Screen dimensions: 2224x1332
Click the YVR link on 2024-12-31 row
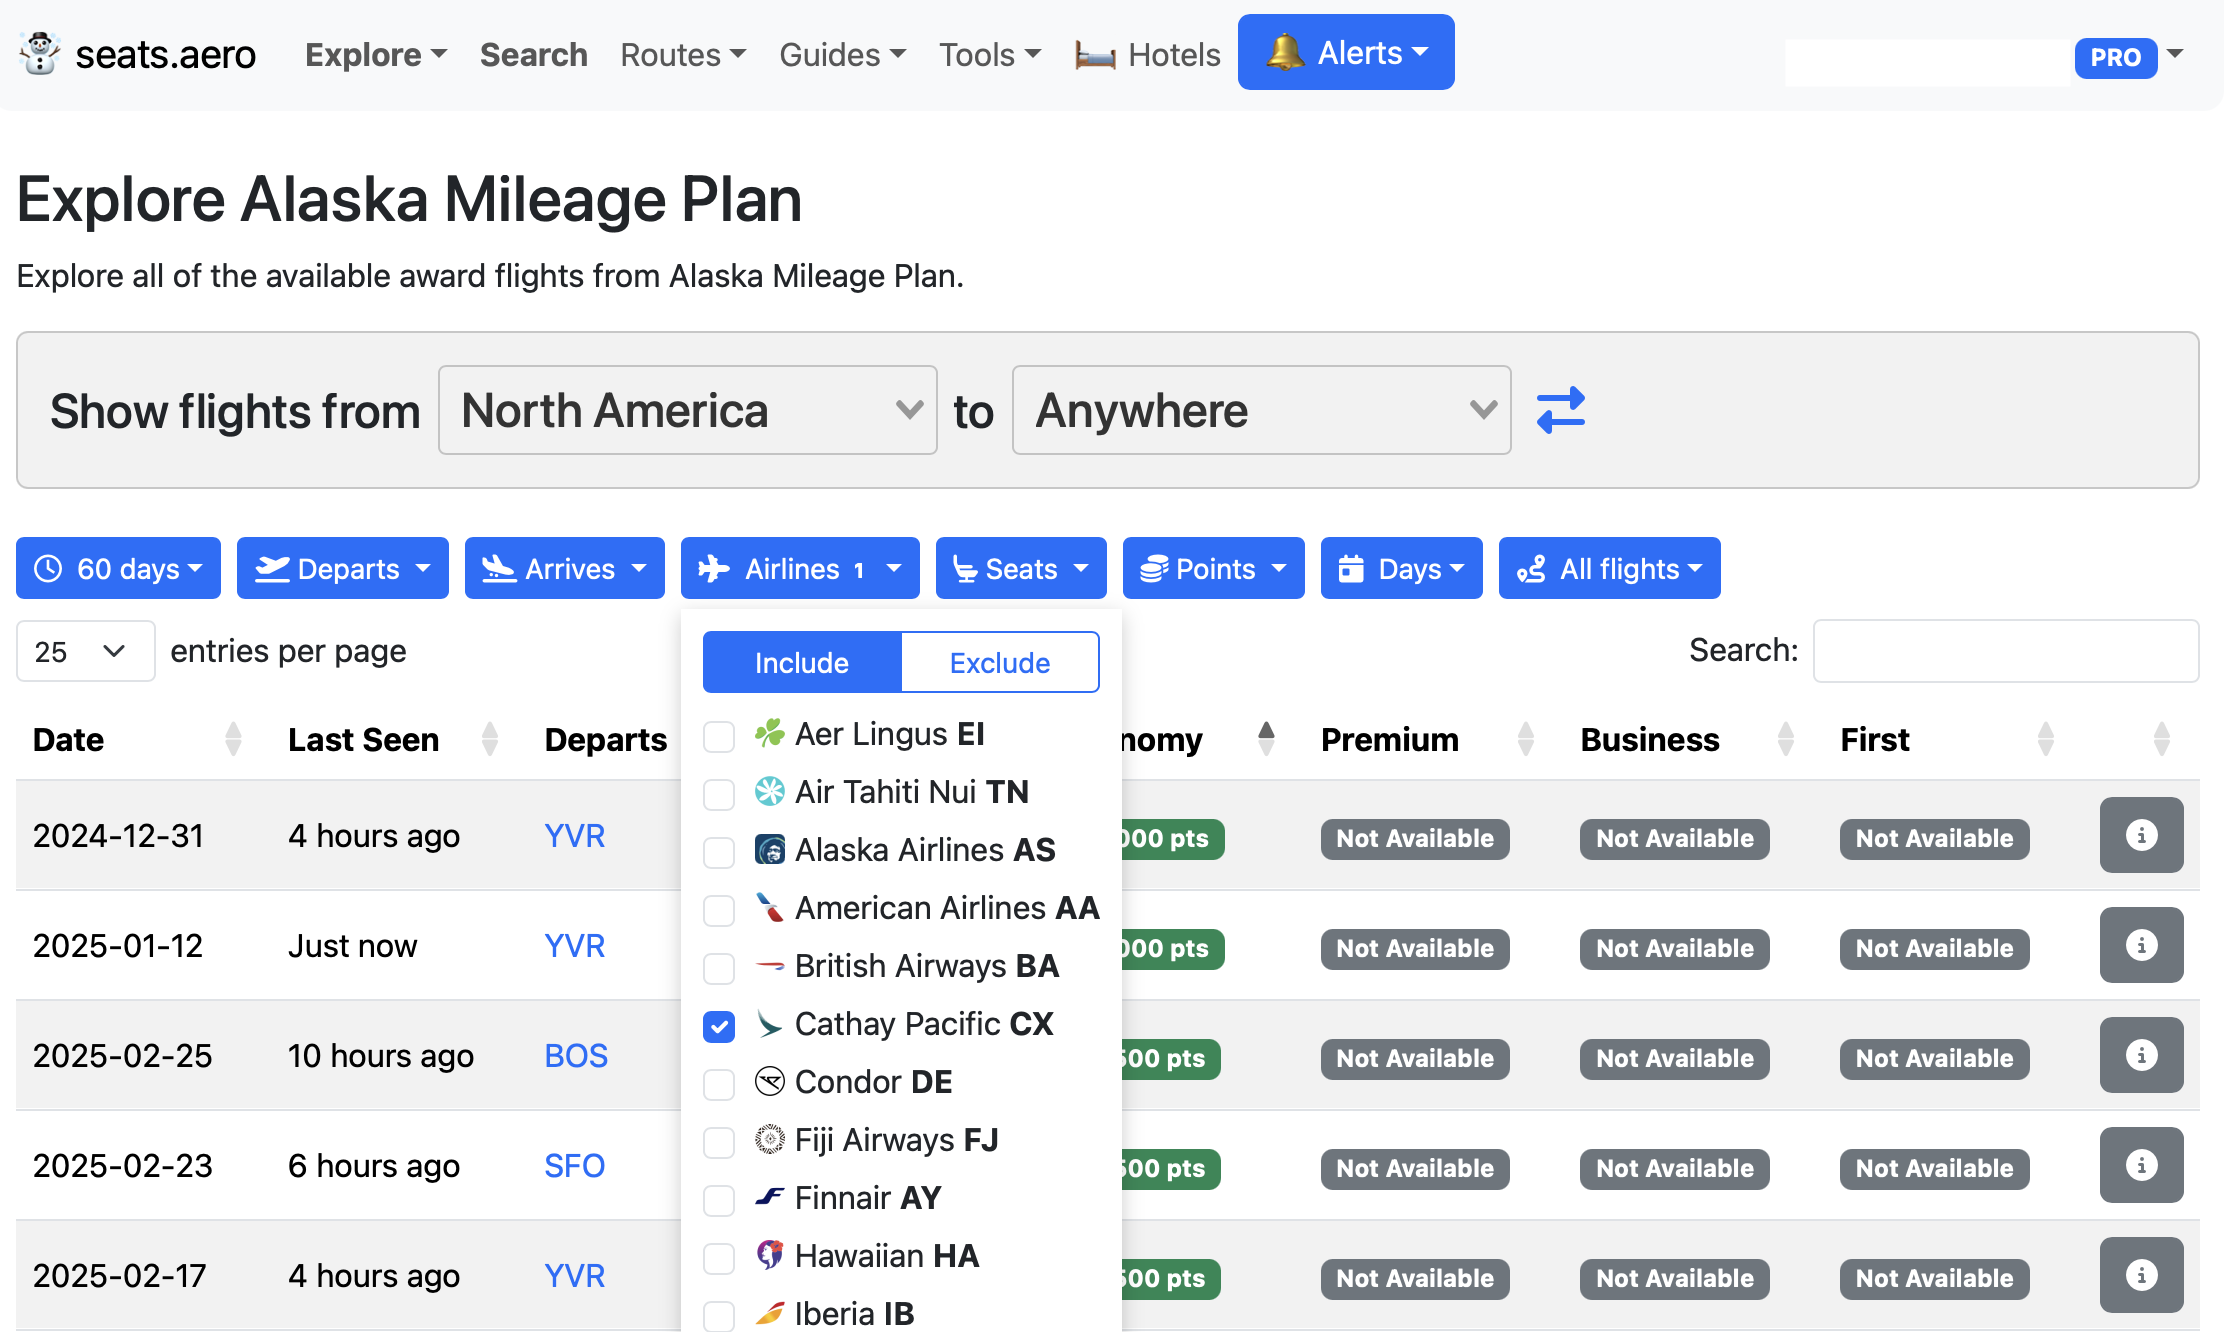(574, 835)
